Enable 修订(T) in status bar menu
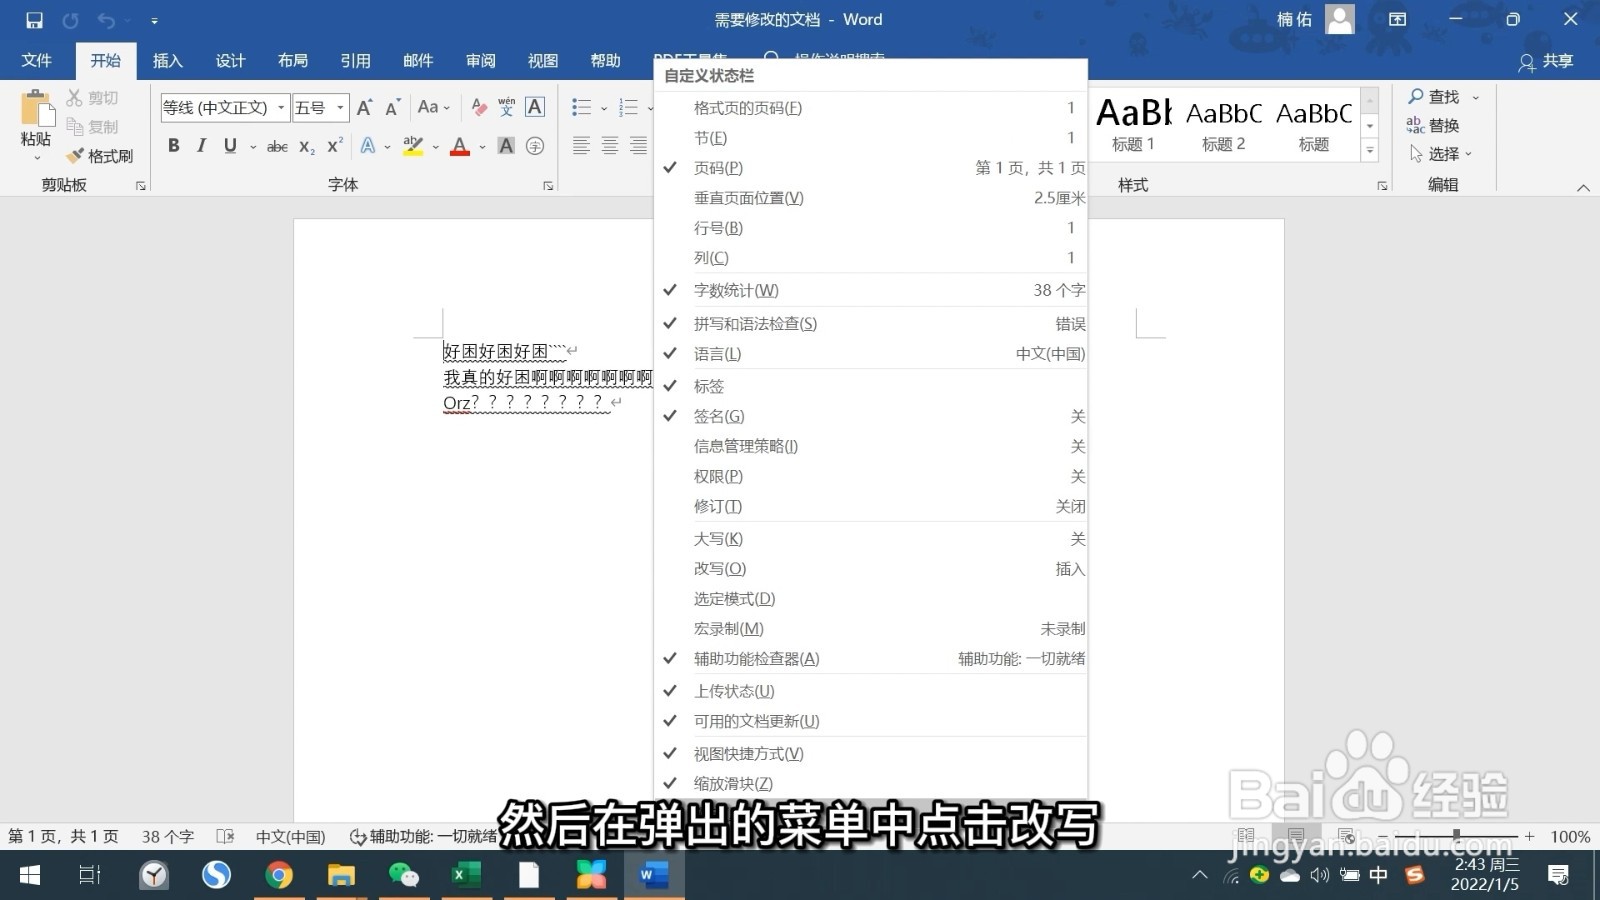This screenshot has height=900, width=1600. (x=870, y=506)
